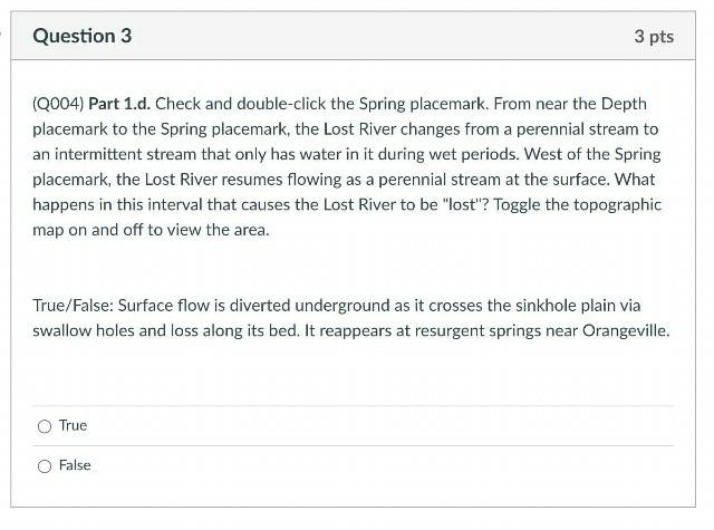Click the "False" answer label text
Screen dimensions: 714x530
(75, 465)
